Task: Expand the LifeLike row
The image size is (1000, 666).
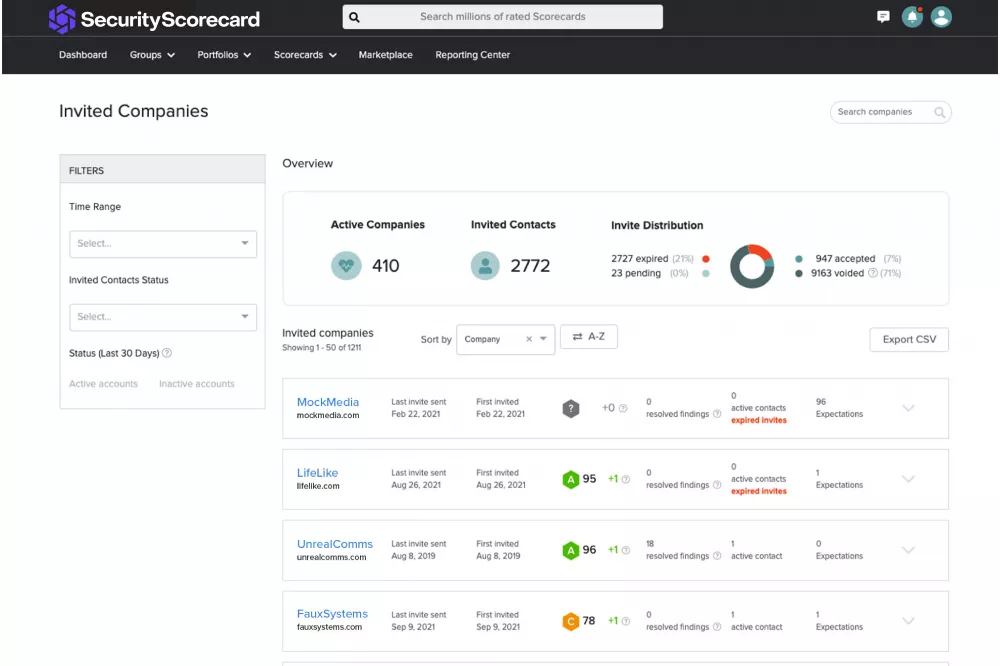Action: [x=908, y=479]
